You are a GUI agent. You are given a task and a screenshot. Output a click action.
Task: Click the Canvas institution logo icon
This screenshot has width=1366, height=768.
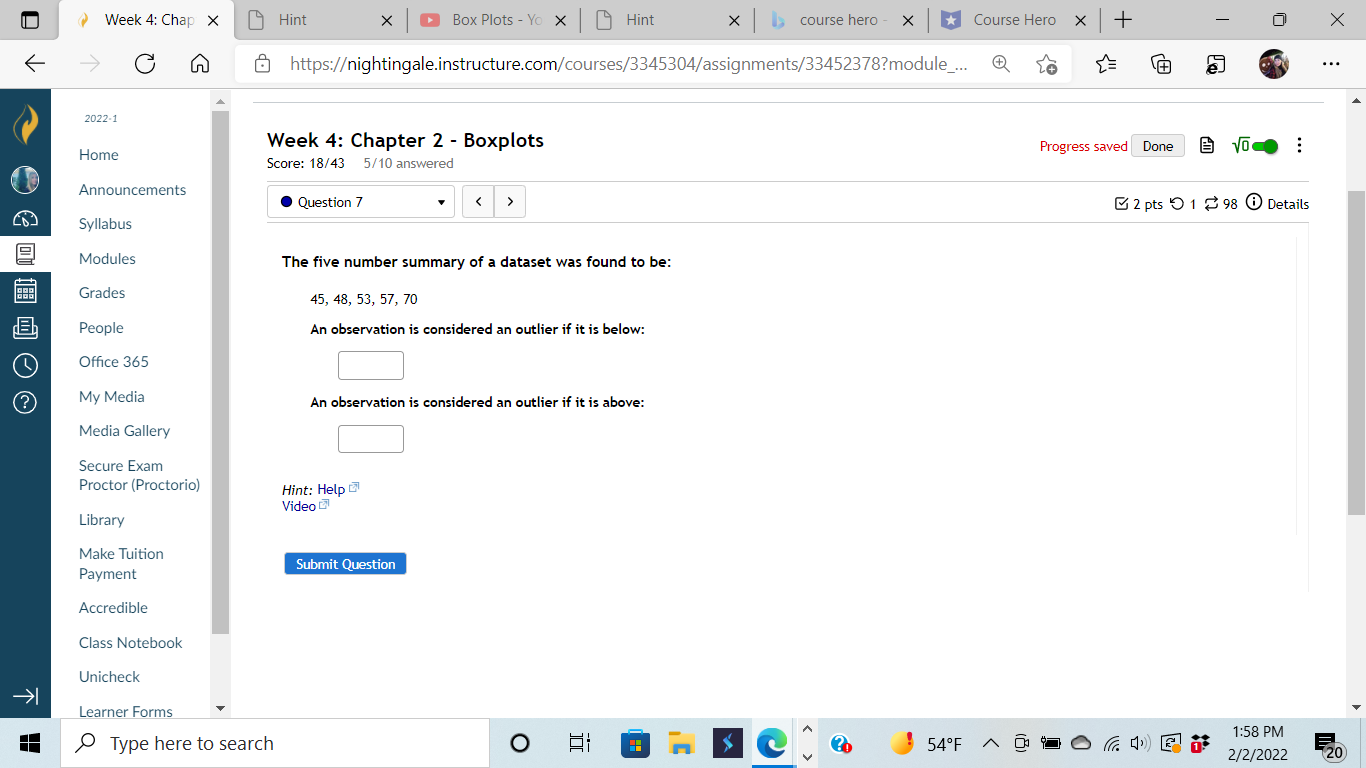click(25, 125)
